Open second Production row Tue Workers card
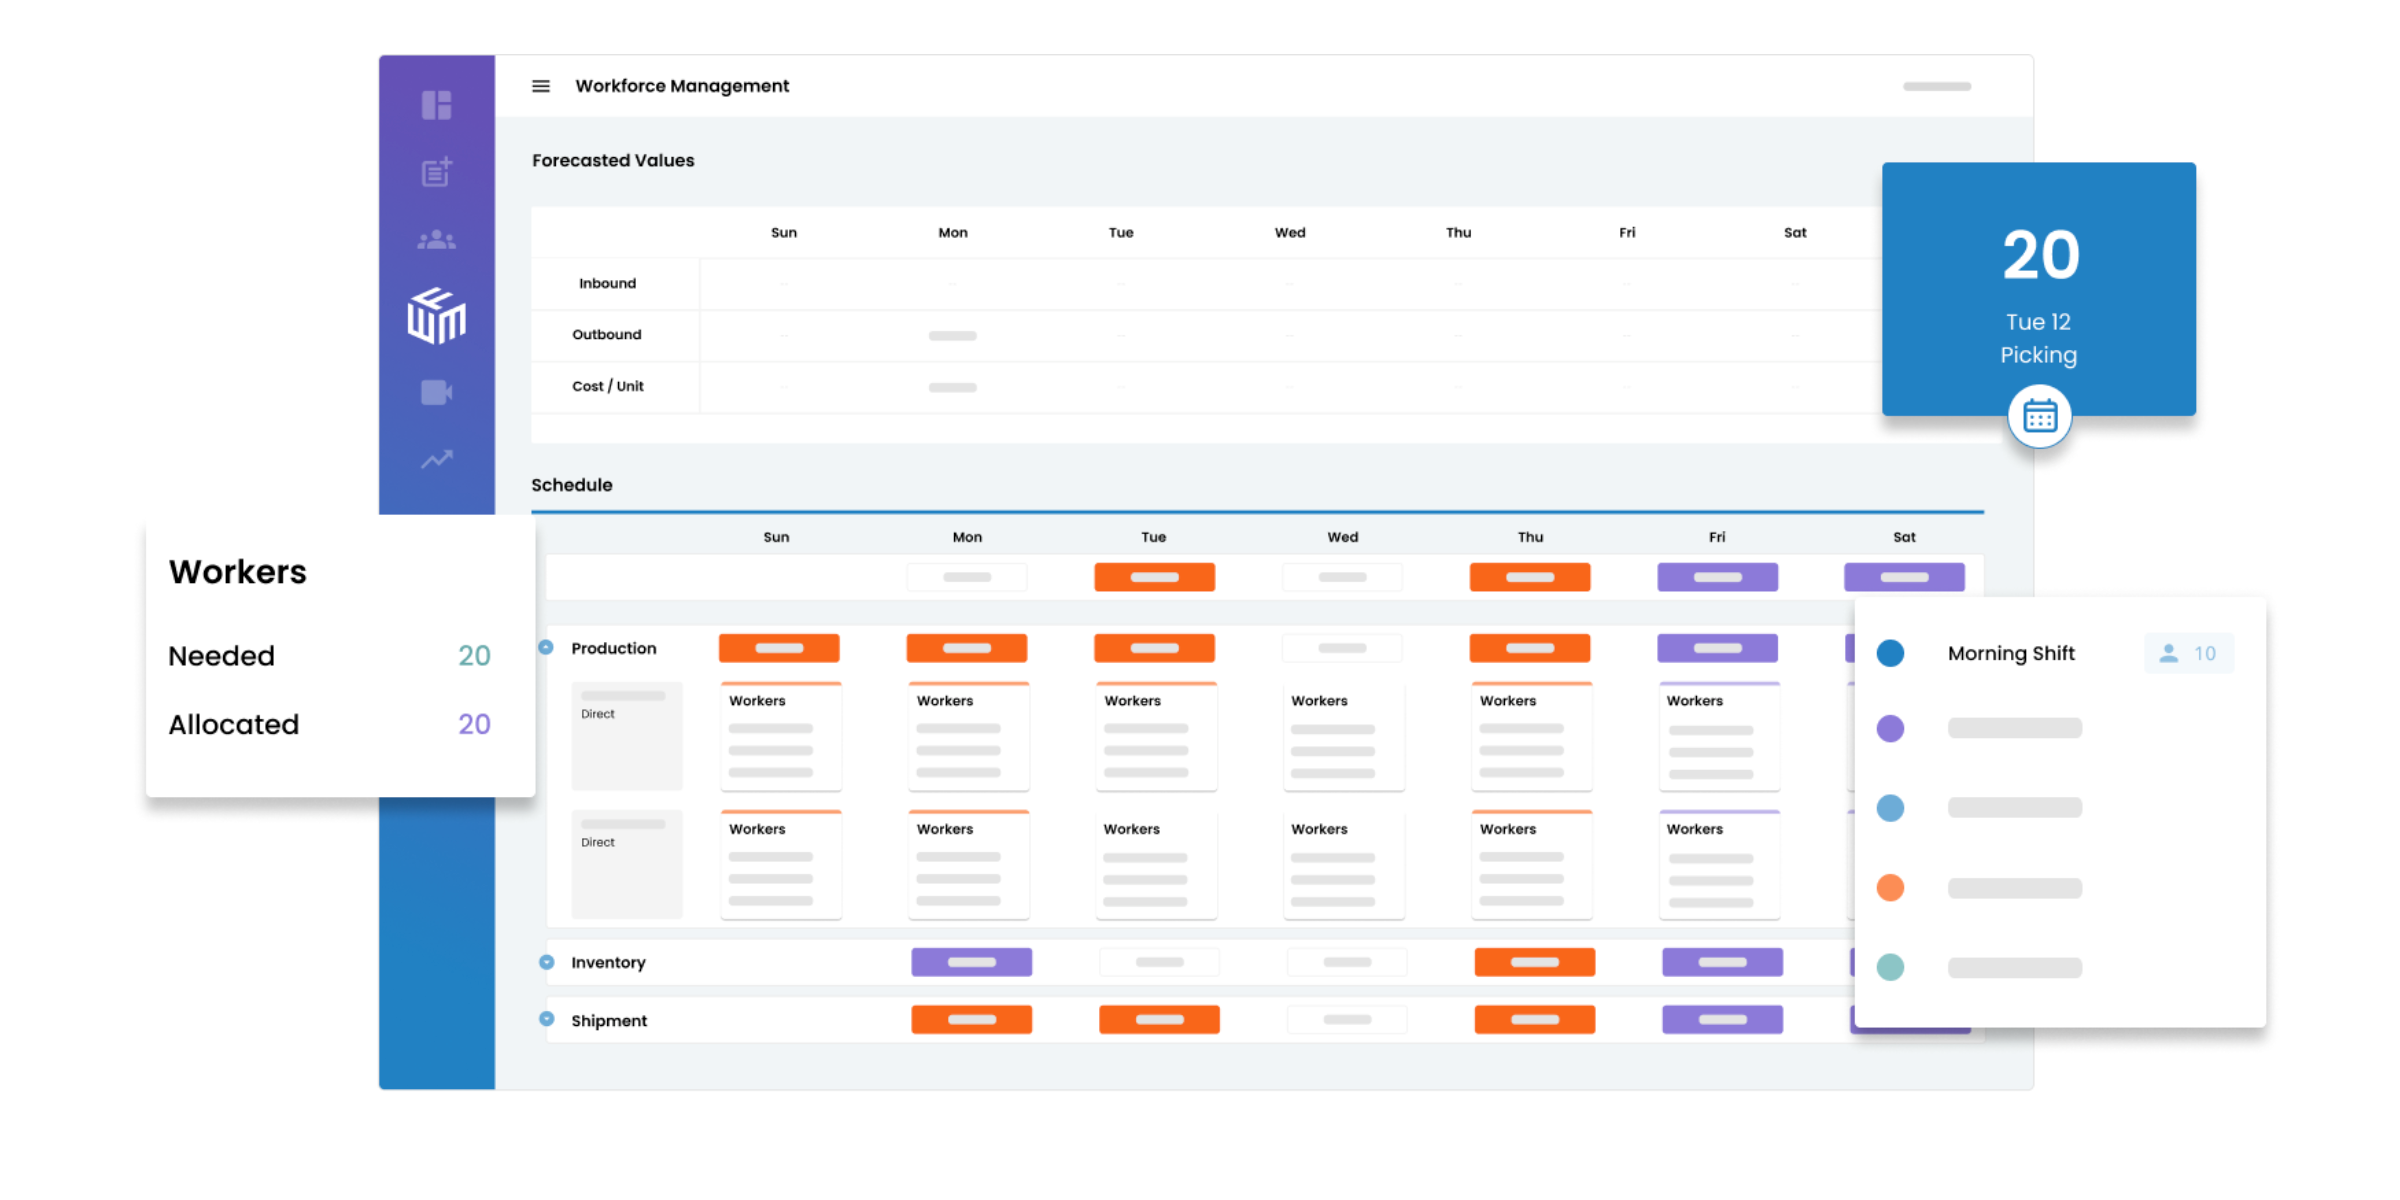Screen dimensions: 2400x1200 coord(1156,865)
